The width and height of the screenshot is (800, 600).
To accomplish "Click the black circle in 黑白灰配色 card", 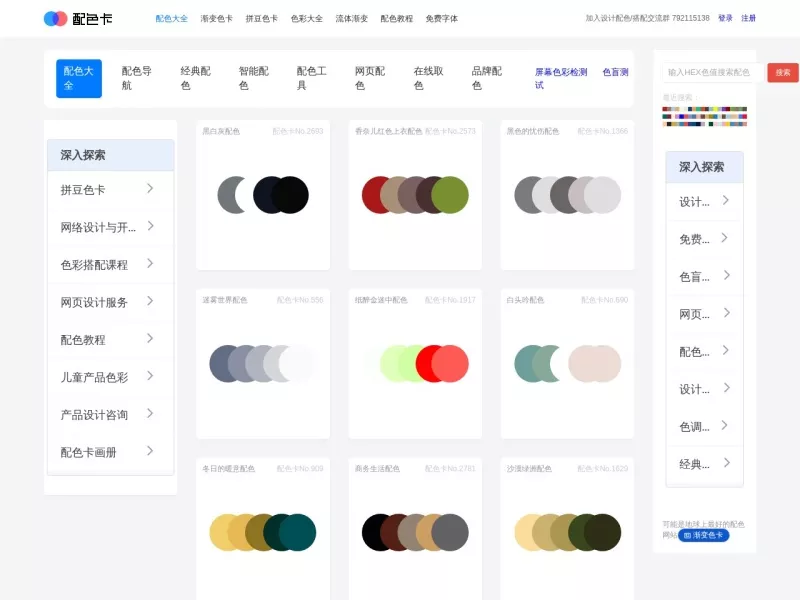I will (x=290, y=195).
